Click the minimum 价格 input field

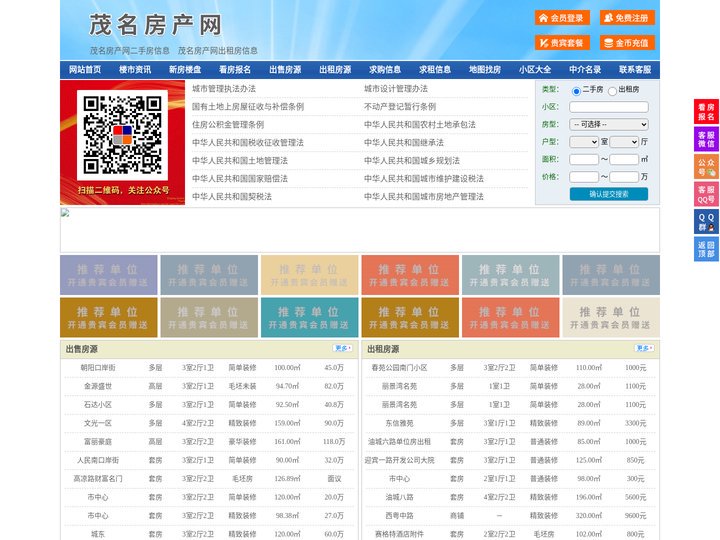coord(584,177)
